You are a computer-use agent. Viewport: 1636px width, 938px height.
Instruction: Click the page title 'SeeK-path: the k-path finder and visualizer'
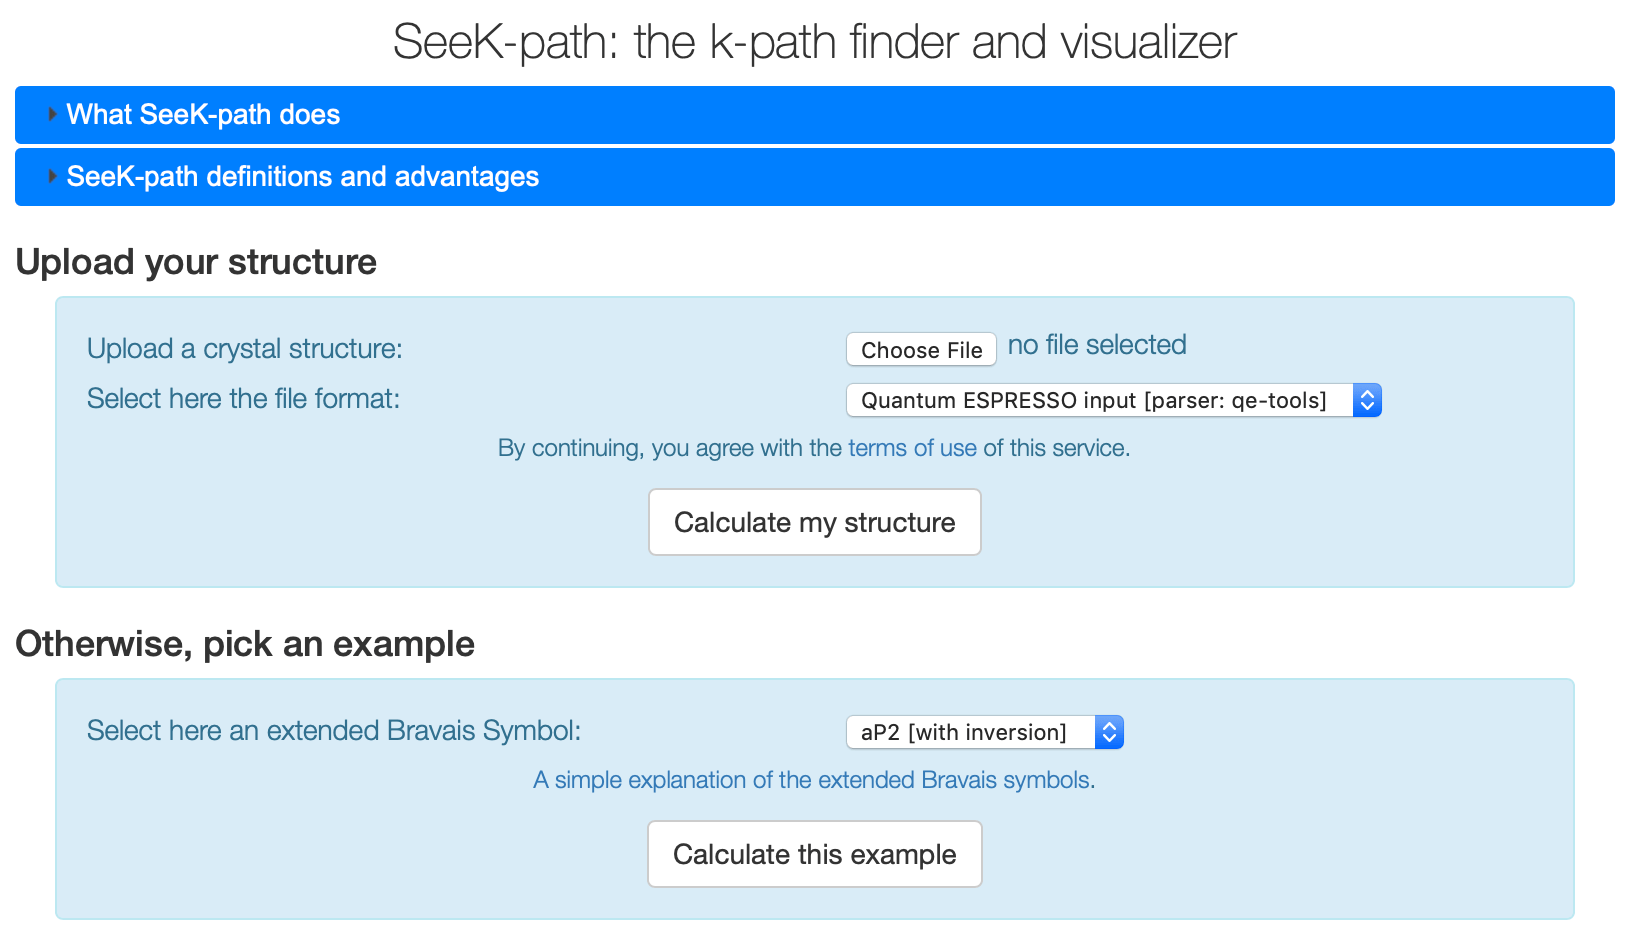(x=816, y=42)
